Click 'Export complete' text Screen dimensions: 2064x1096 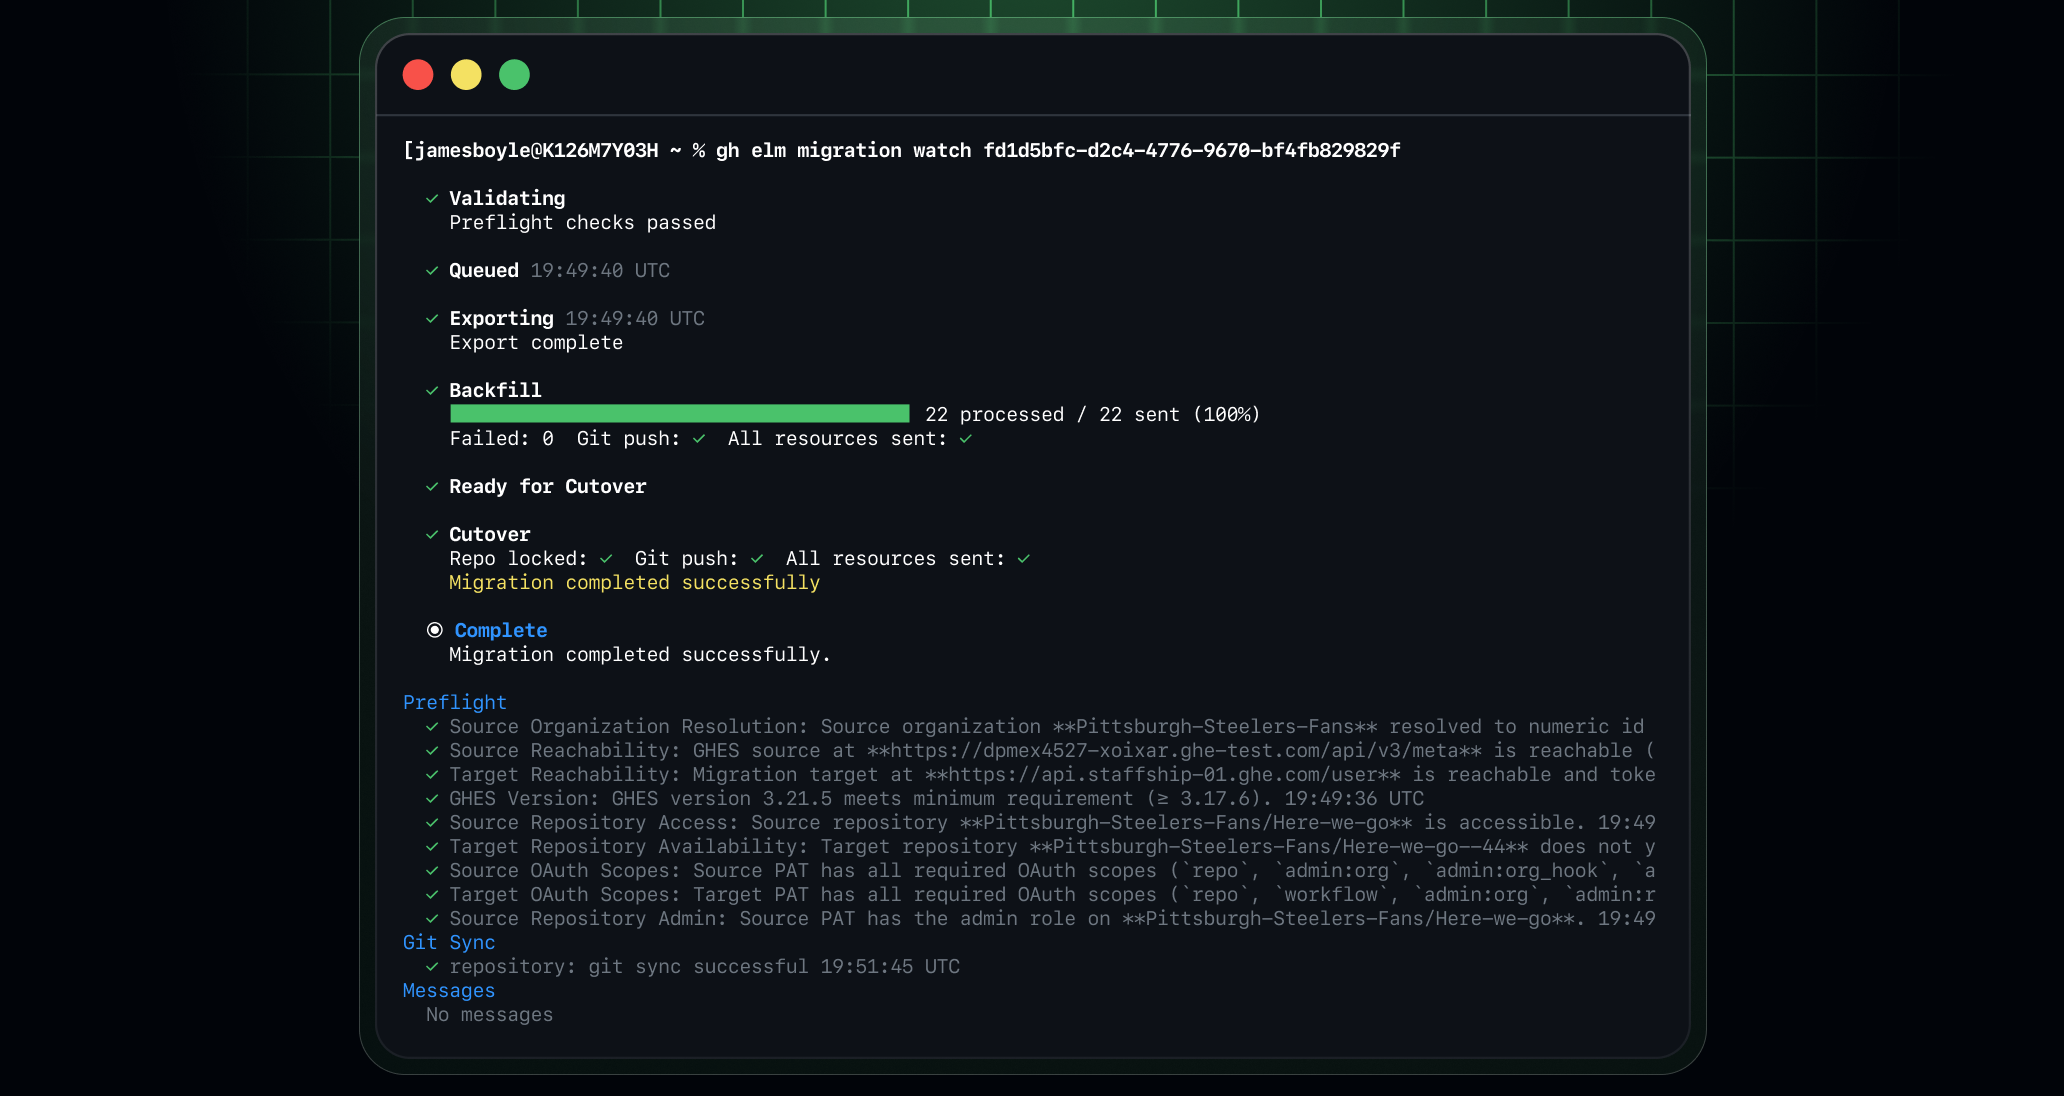536,343
